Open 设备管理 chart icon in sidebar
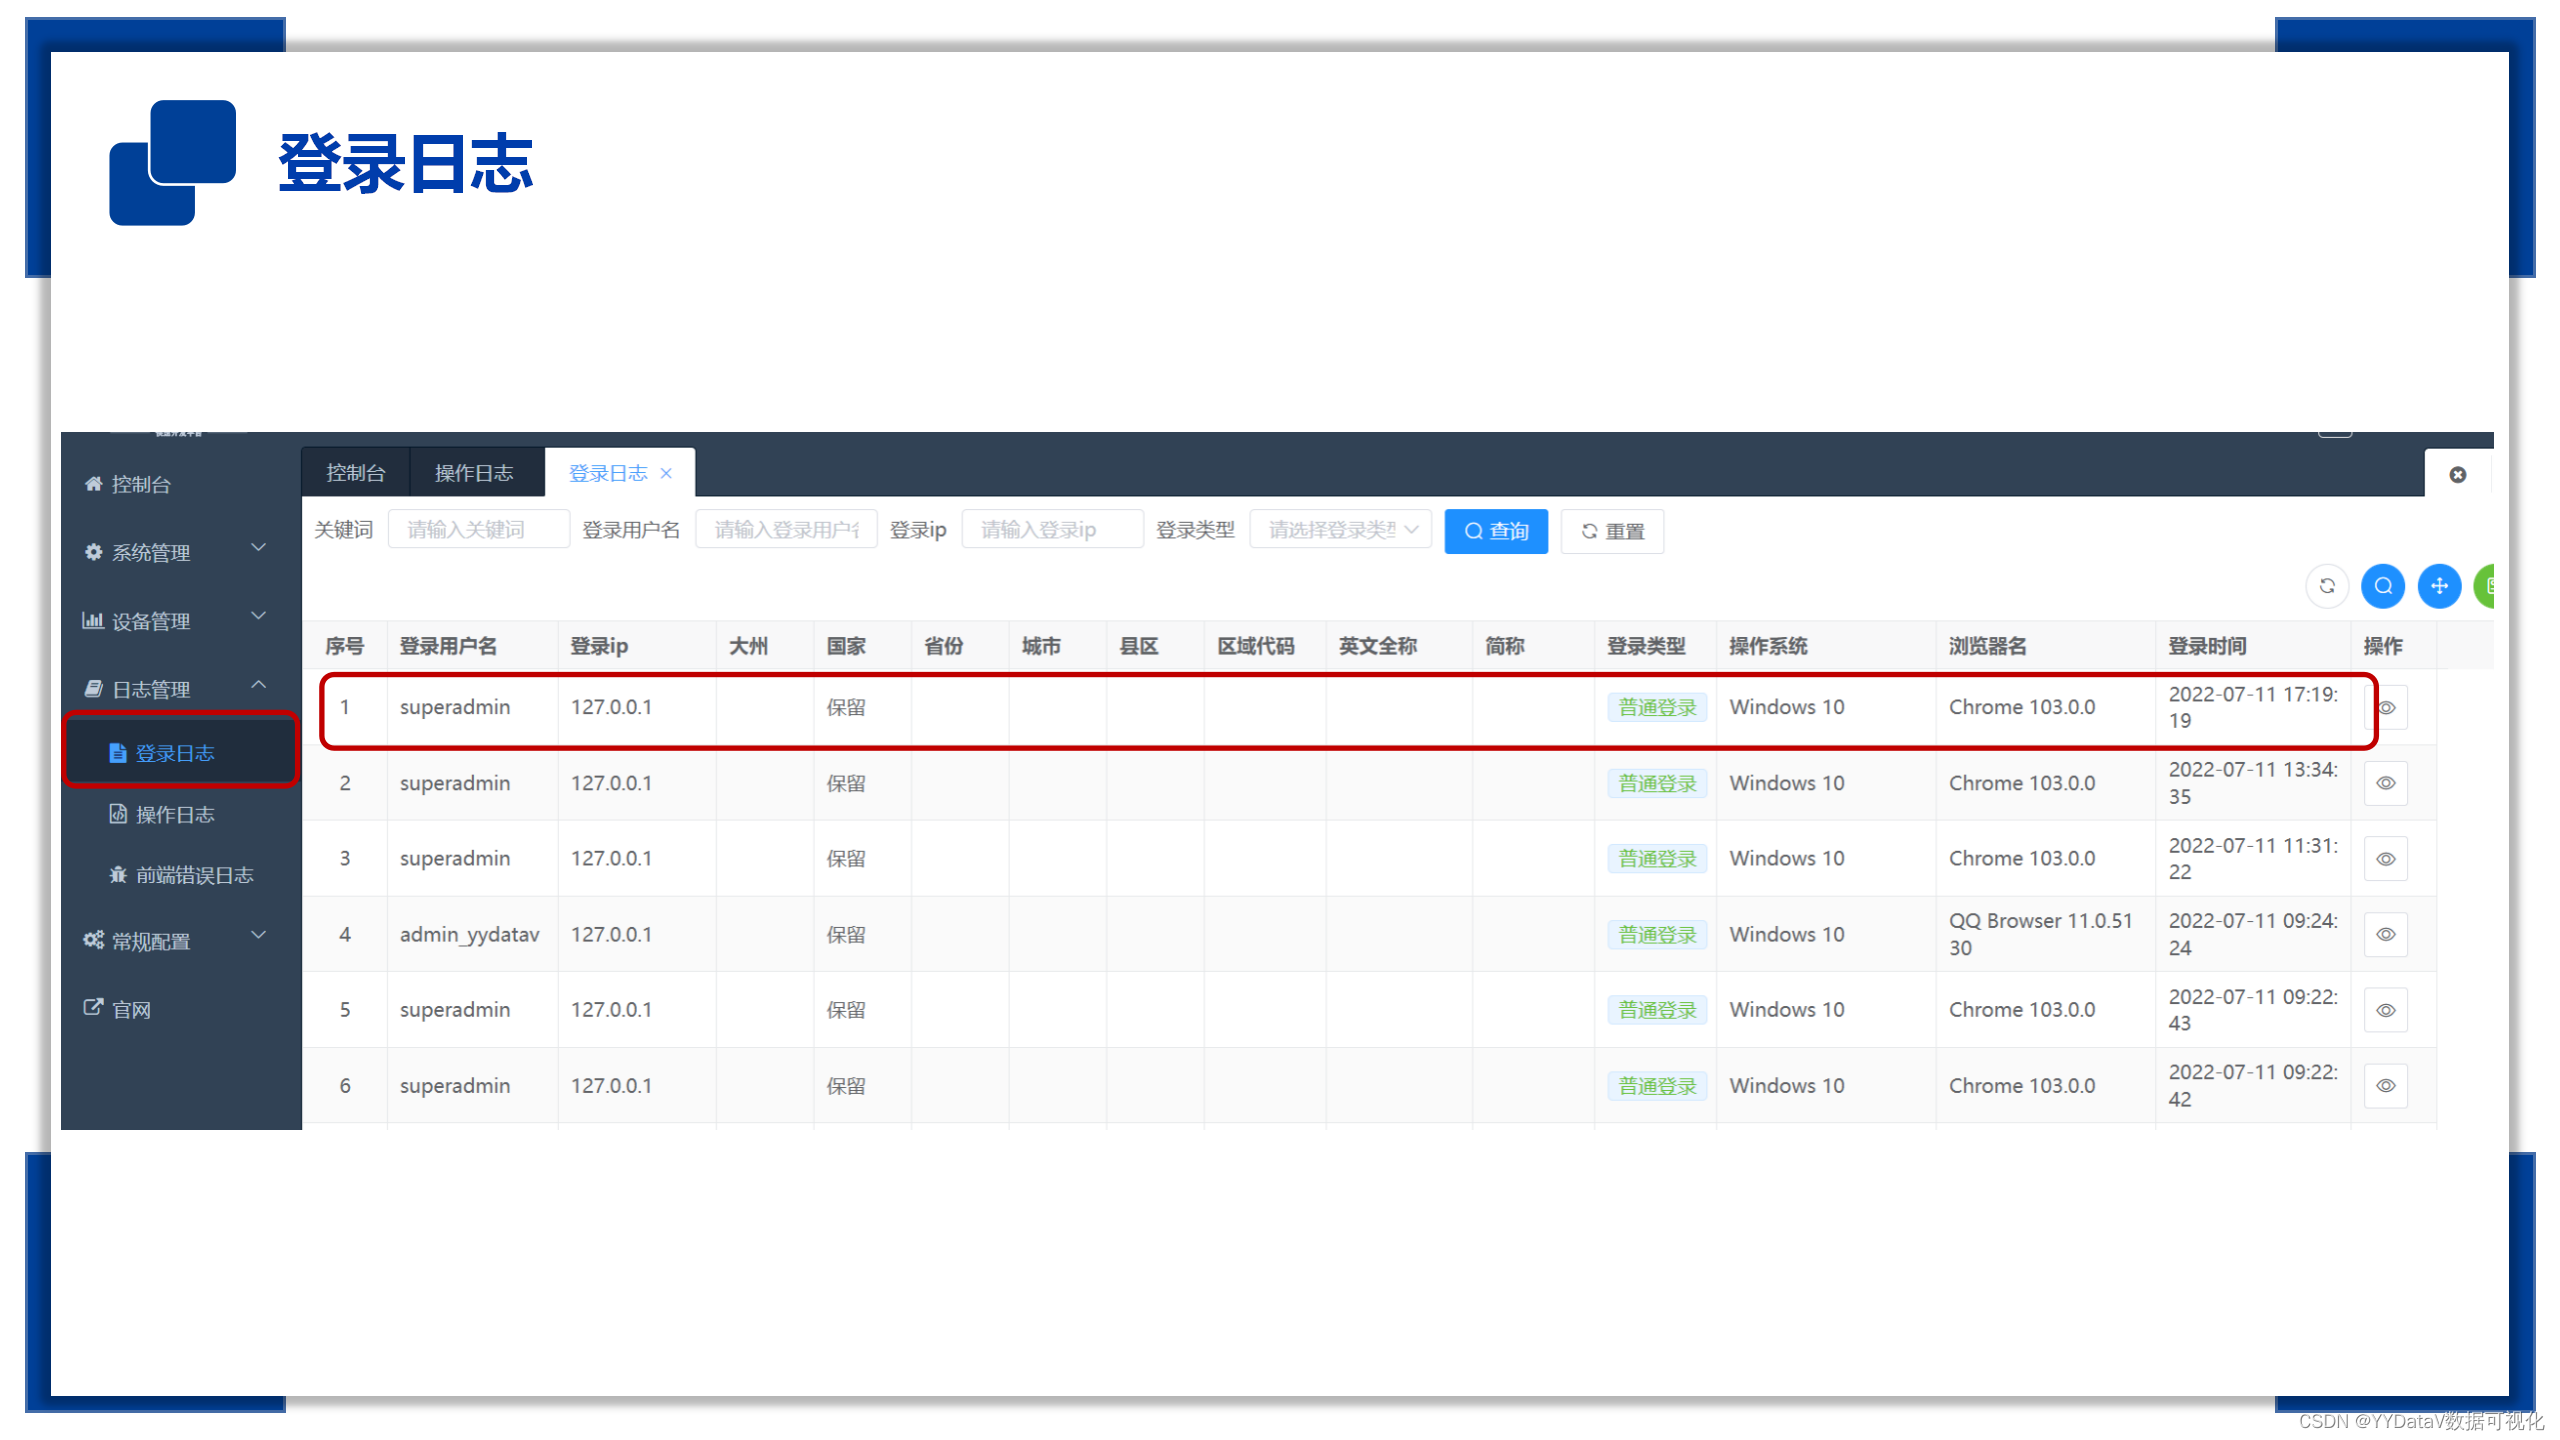The height and width of the screenshot is (1440, 2560). pos(94,620)
